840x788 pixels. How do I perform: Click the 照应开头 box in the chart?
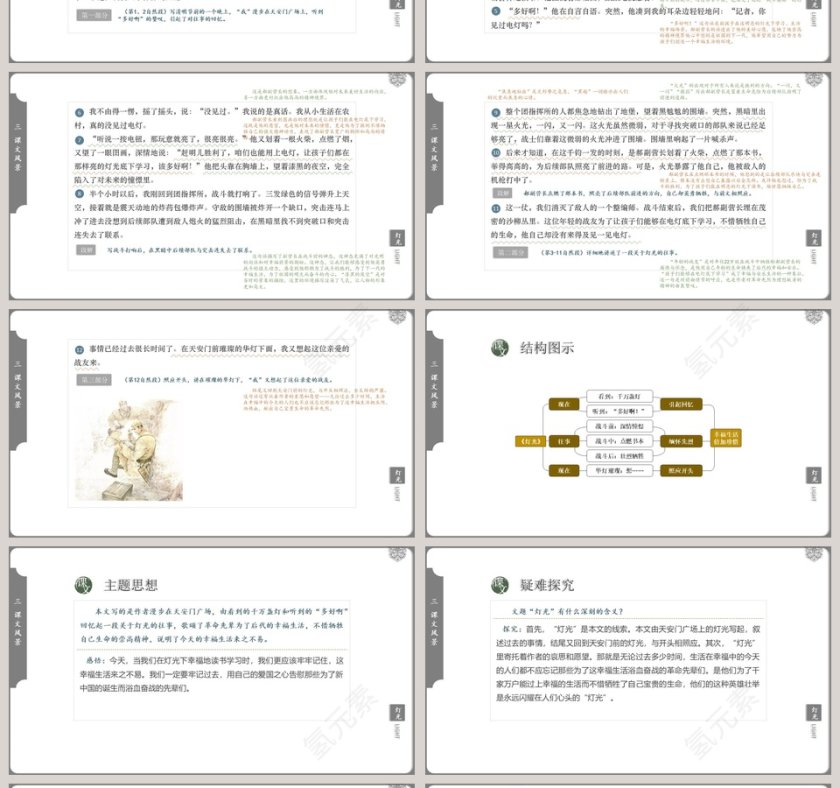pyautogui.click(x=682, y=469)
